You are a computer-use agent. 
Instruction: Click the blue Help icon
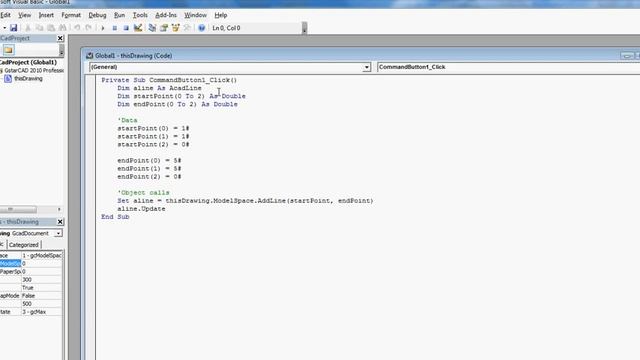(x=202, y=28)
